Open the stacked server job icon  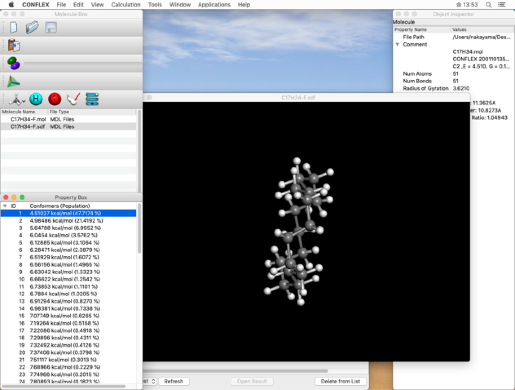point(92,99)
